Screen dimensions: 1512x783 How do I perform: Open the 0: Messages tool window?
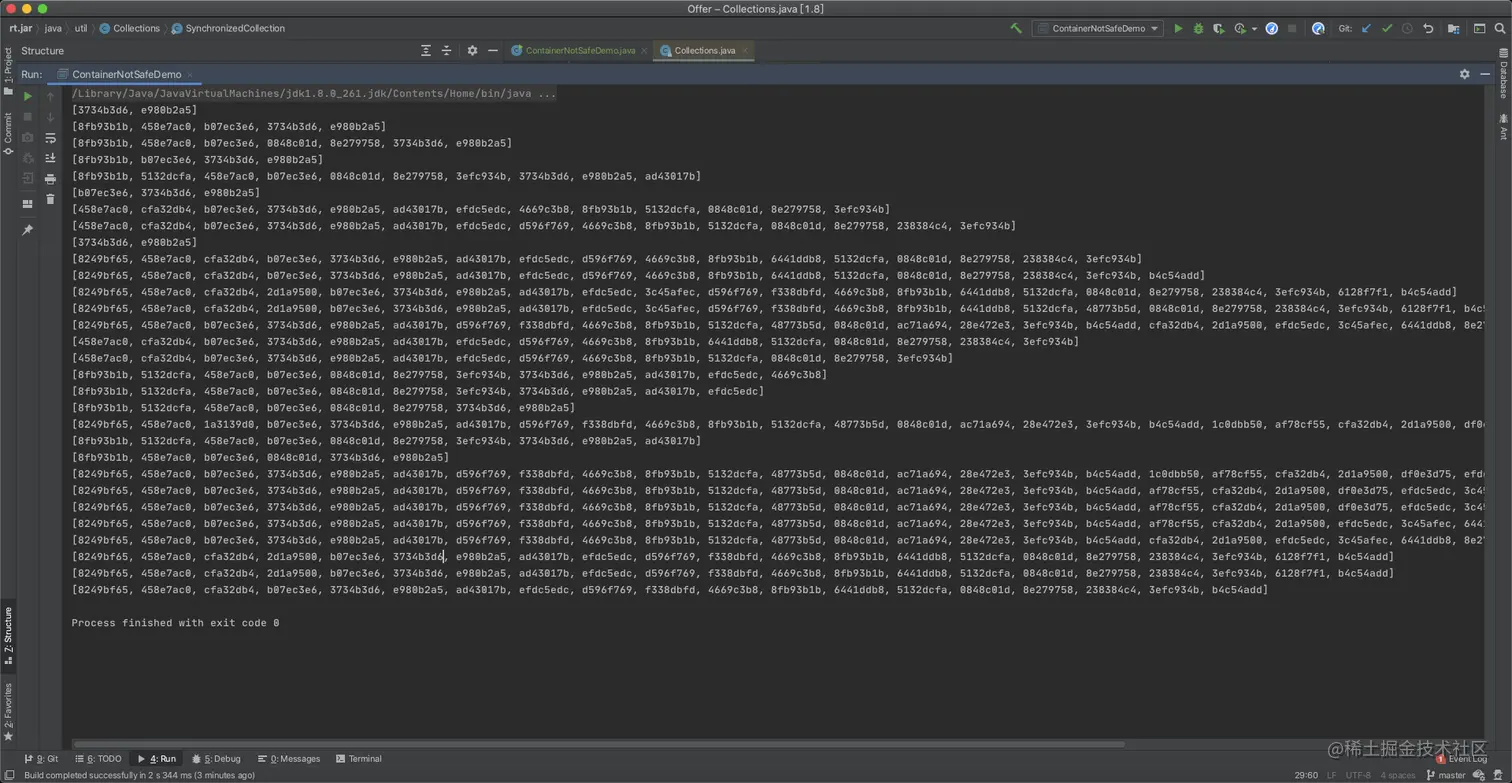click(288, 759)
